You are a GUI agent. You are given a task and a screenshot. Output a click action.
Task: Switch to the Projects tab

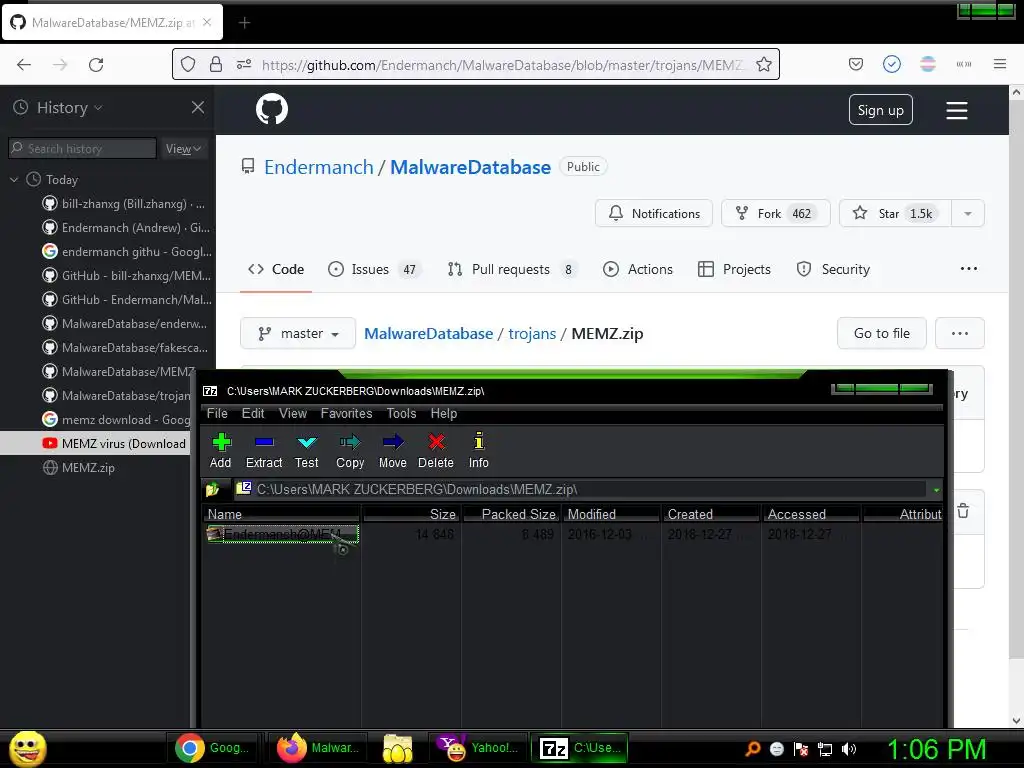pos(734,269)
